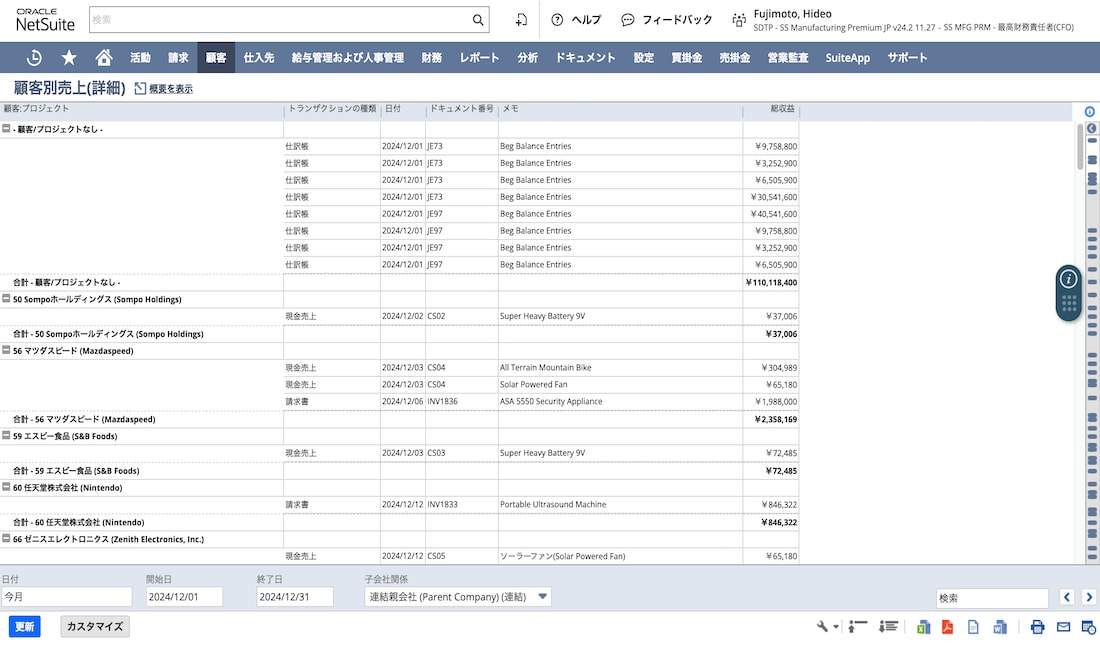1100x645 pixels.
Task: Go to the Home house icon
Action: click(x=104, y=58)
